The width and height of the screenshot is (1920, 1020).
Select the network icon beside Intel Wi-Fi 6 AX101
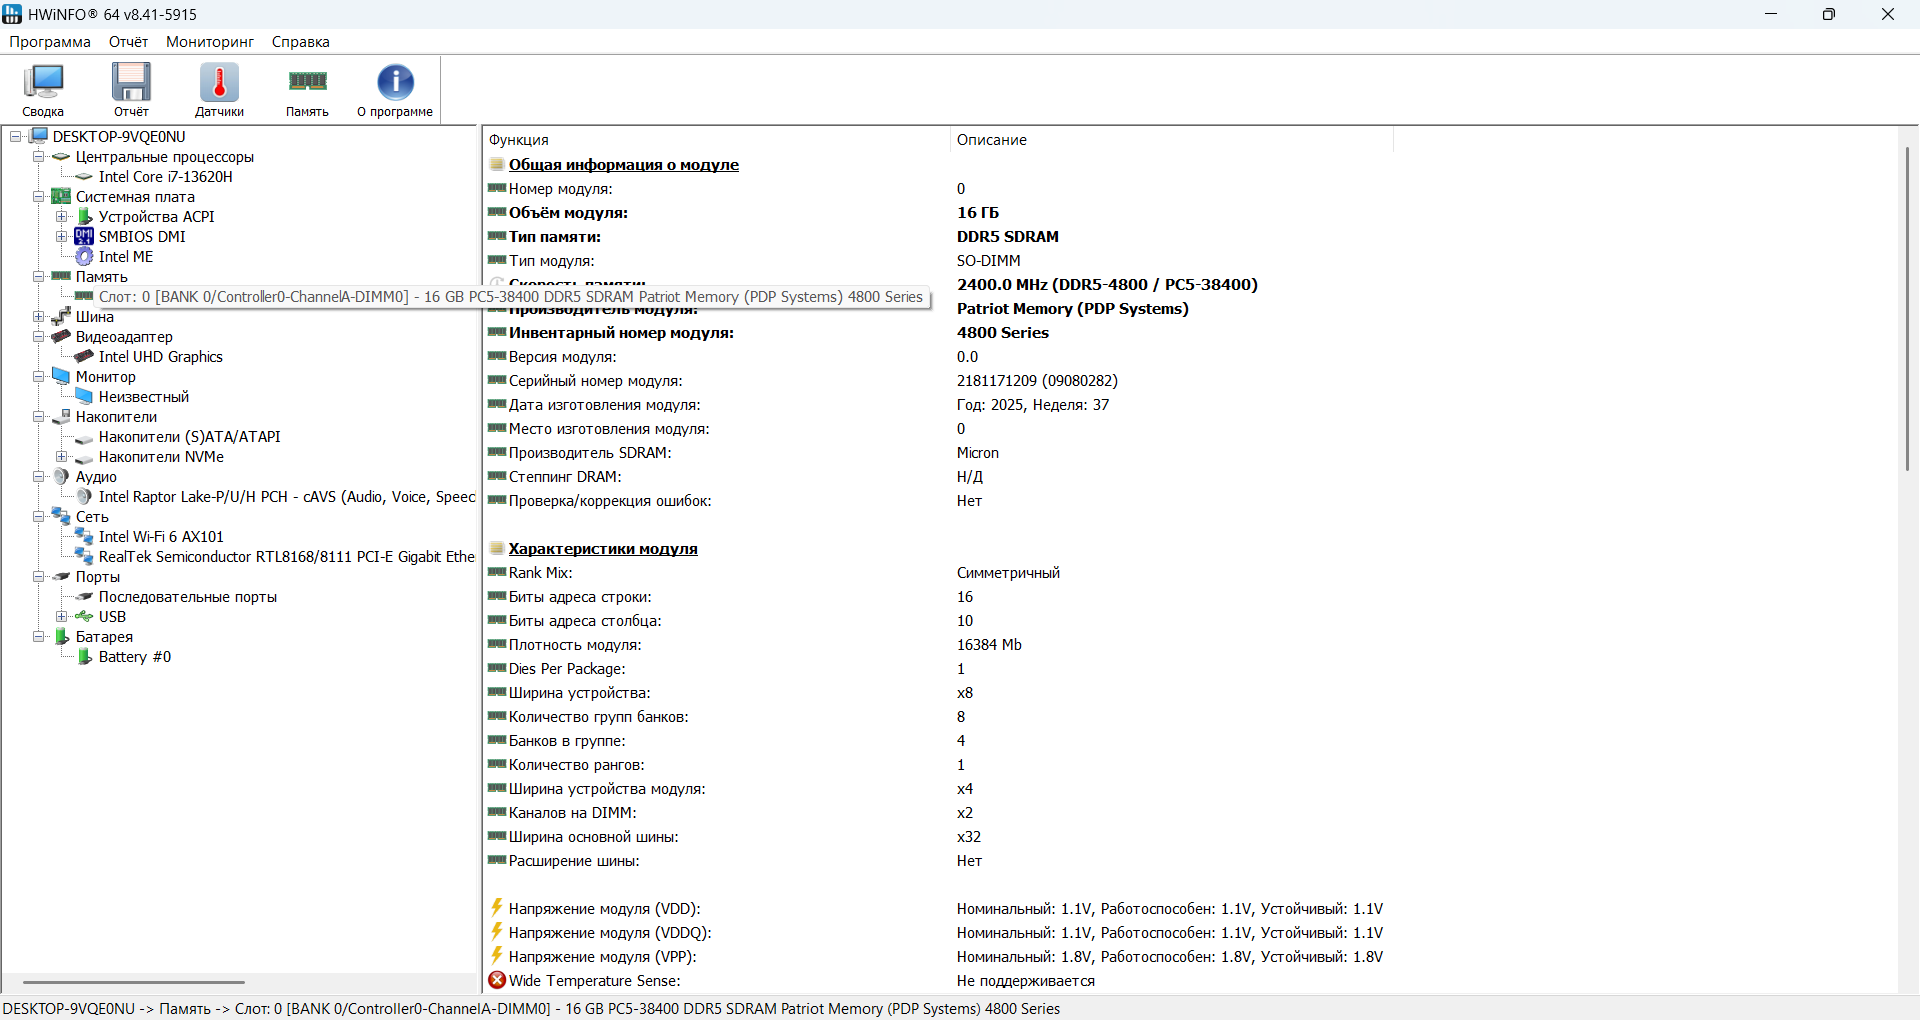(84, 536)
